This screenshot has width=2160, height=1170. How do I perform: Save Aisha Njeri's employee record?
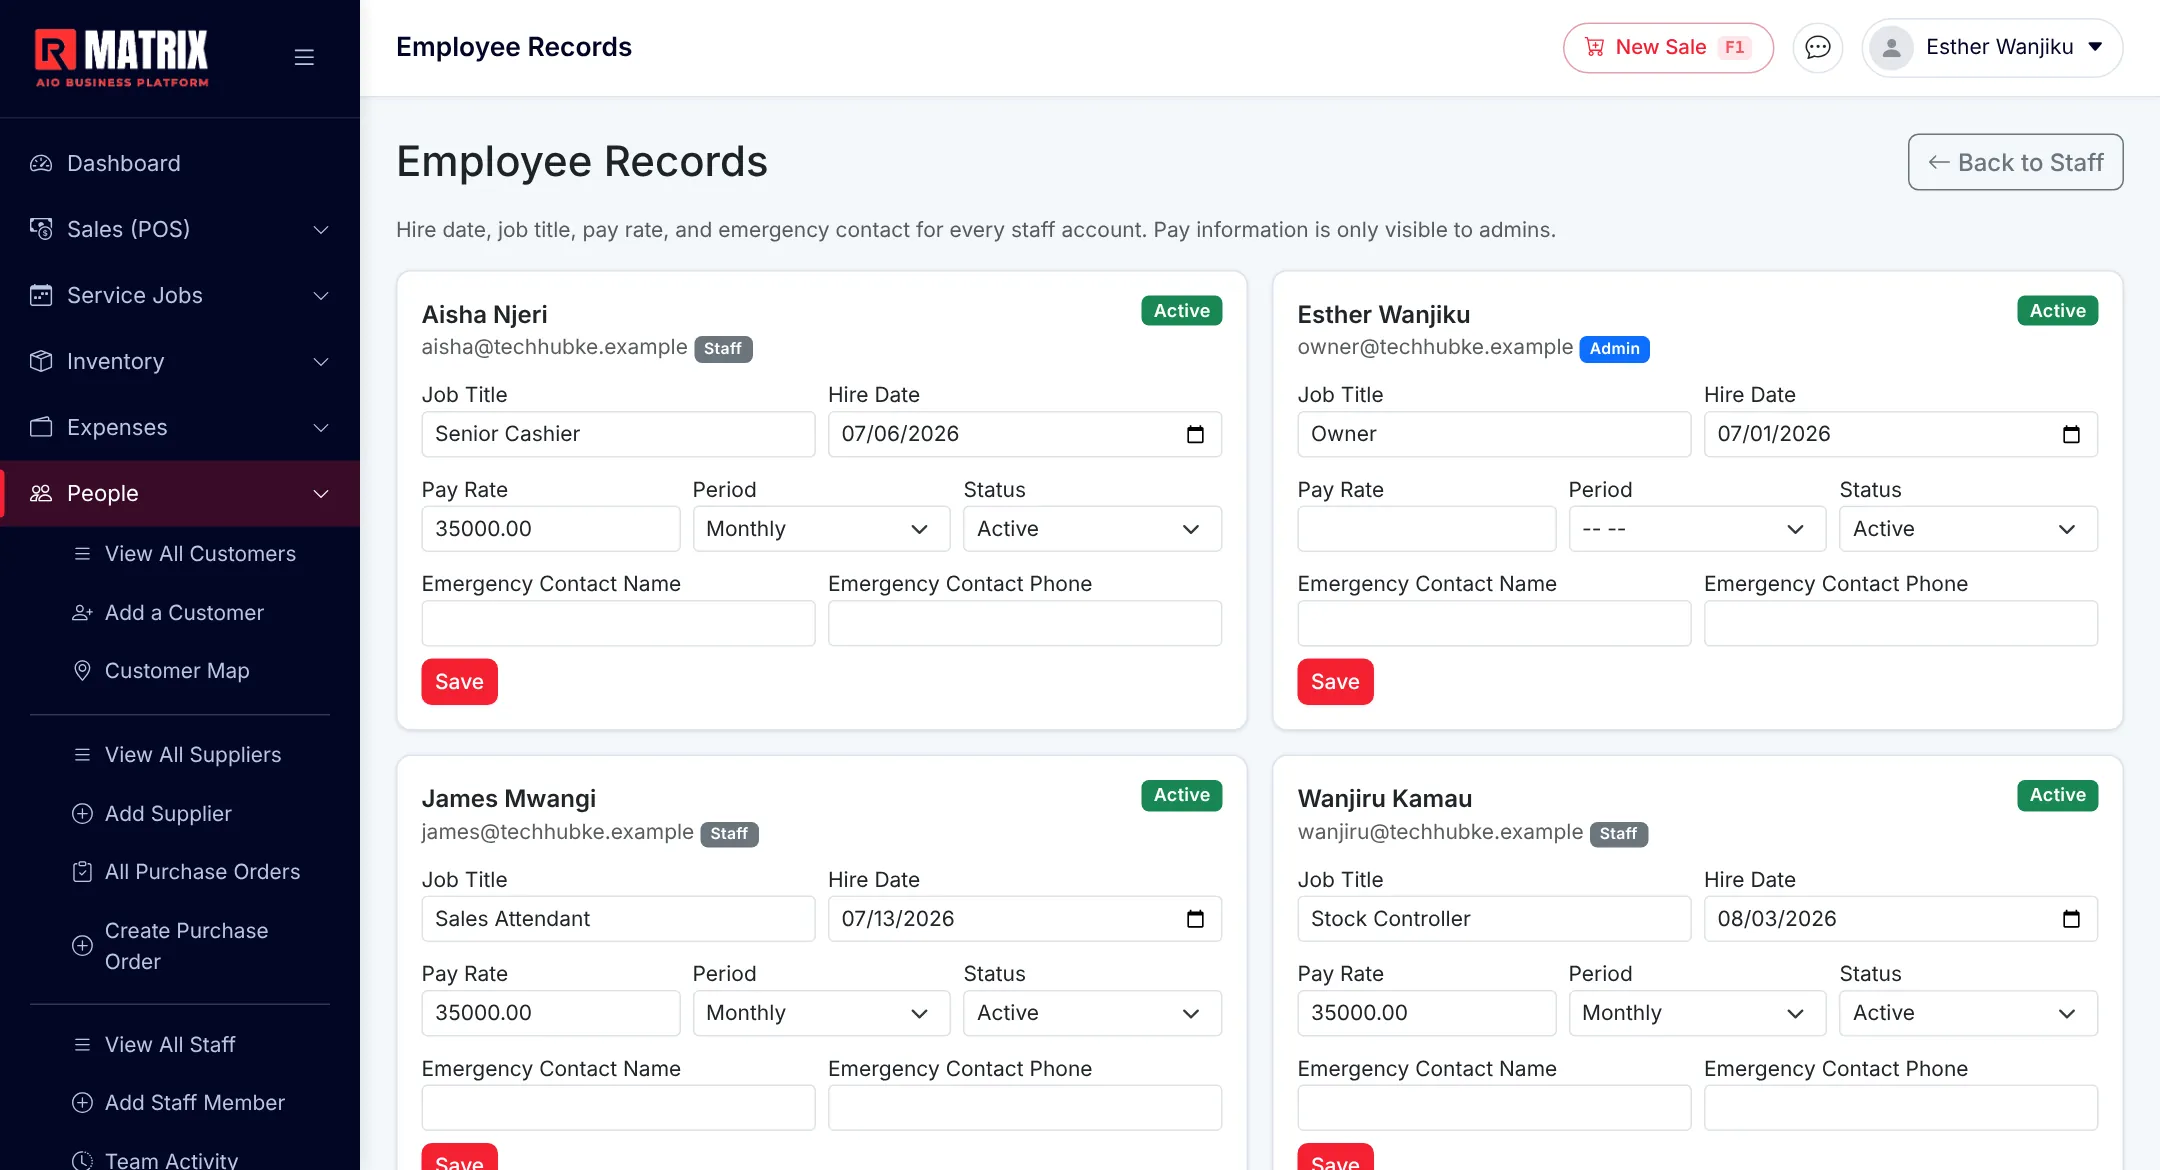point(459,682)
